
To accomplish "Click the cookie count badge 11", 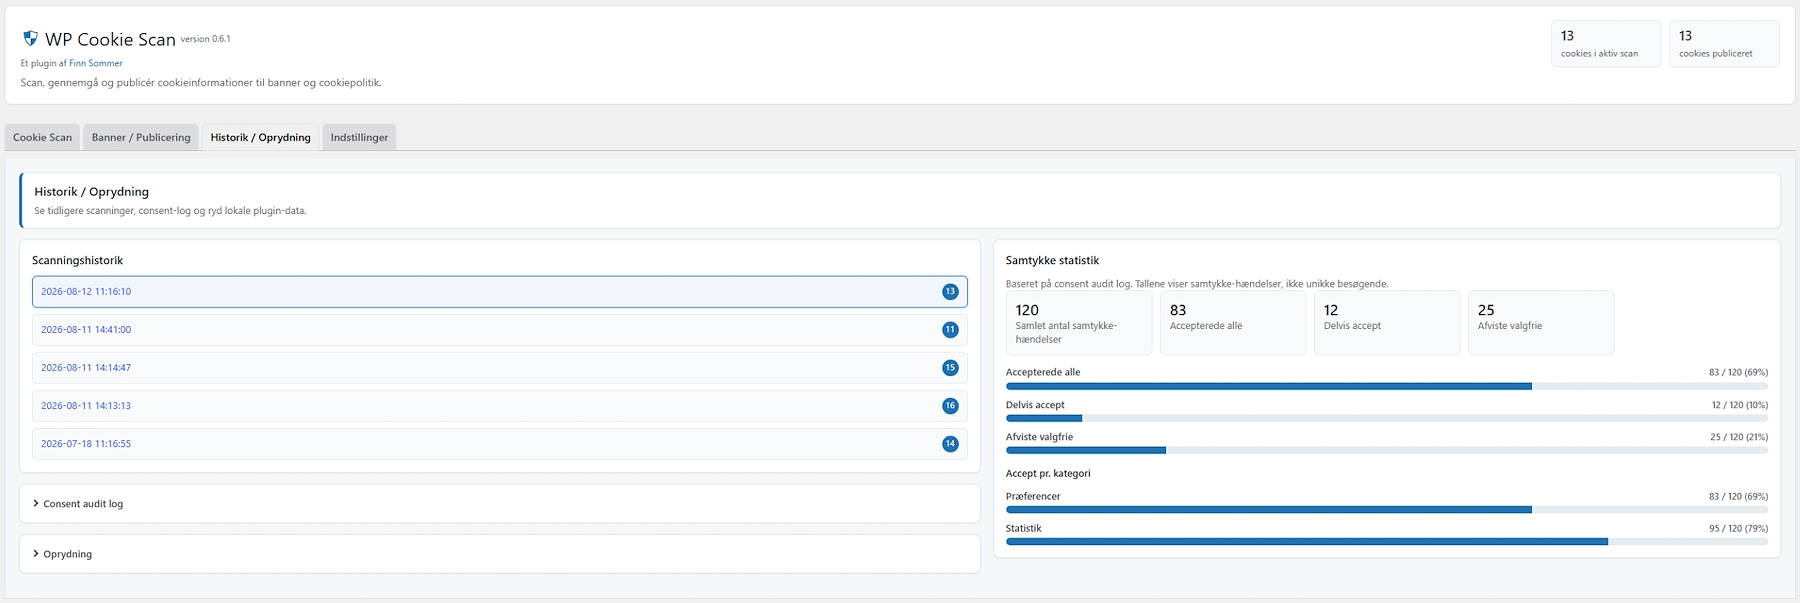I will click(950, 330).
